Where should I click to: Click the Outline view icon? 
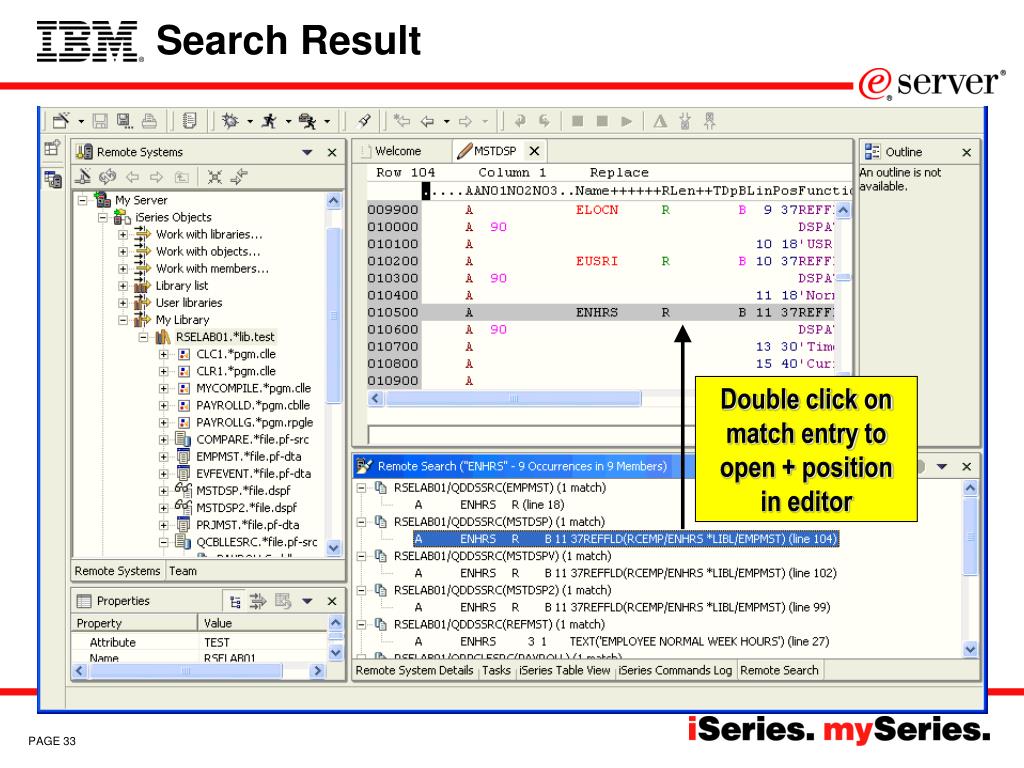pyautogui.click(x=872, y=152)
